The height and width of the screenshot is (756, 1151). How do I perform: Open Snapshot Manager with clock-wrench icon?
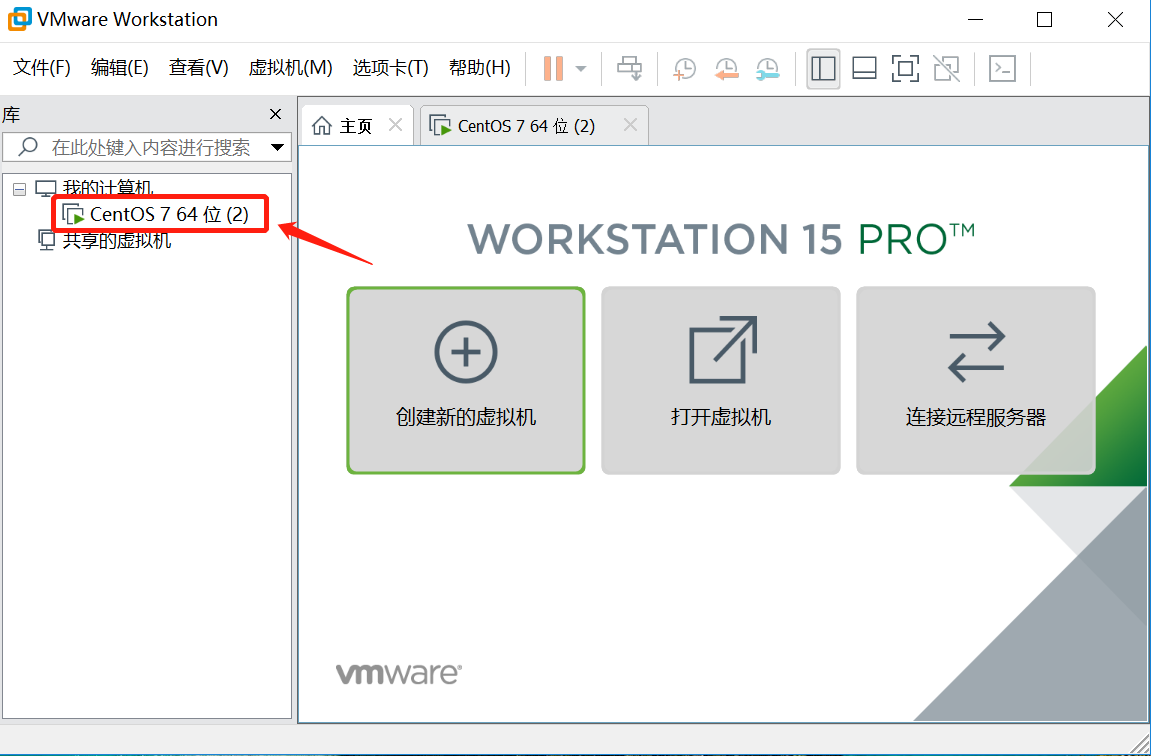point(767,69)
